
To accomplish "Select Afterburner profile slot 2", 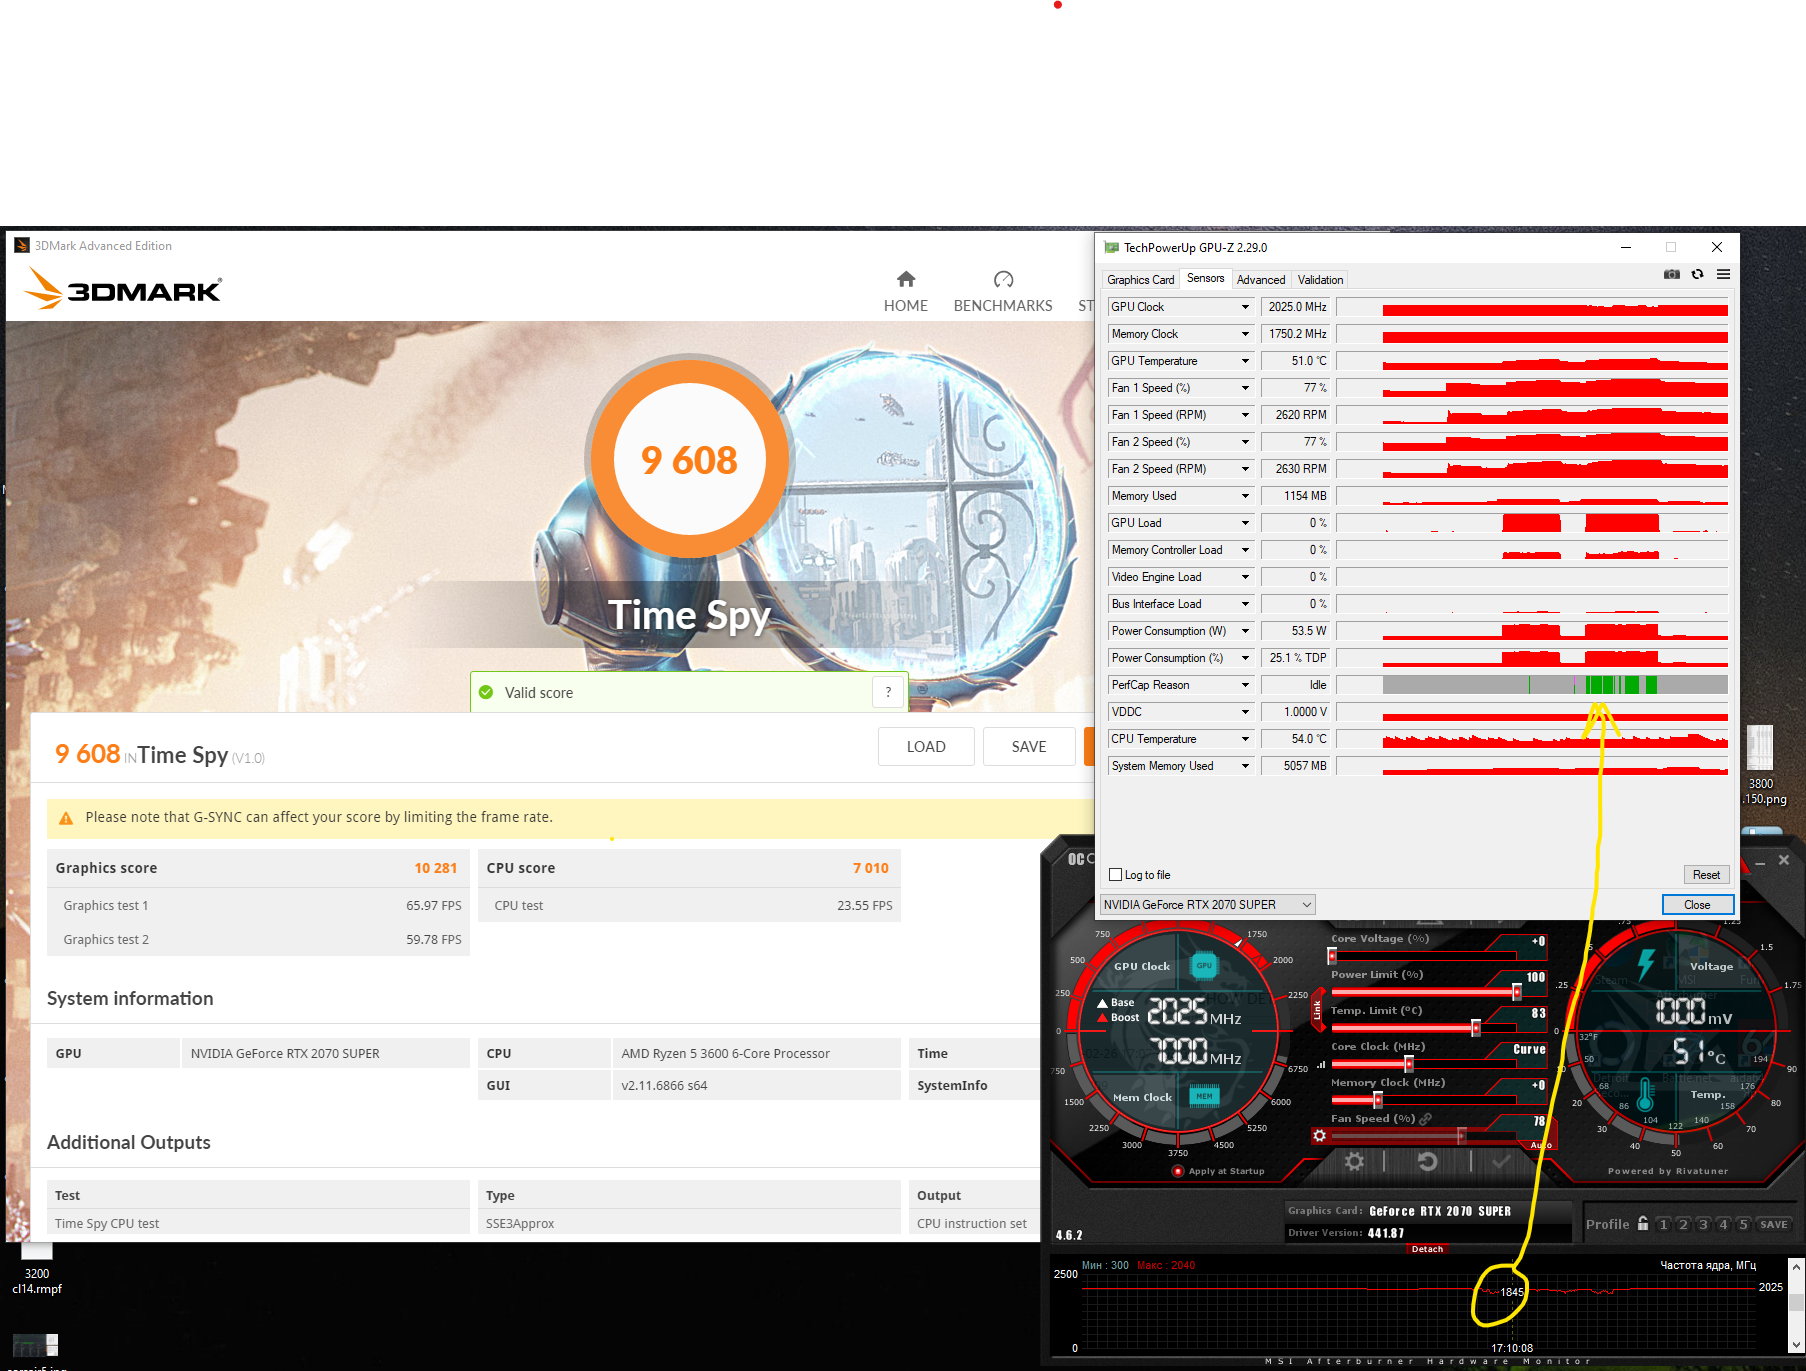I will pos(1683,1224).
